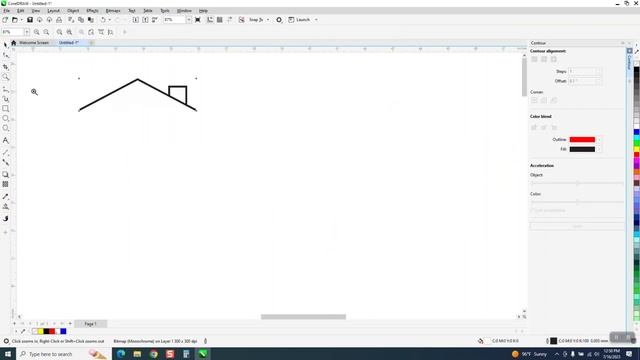Switch to the Welcome Screen tab
The height and width of the screenshot is (360, 640).
click(34, 42)
